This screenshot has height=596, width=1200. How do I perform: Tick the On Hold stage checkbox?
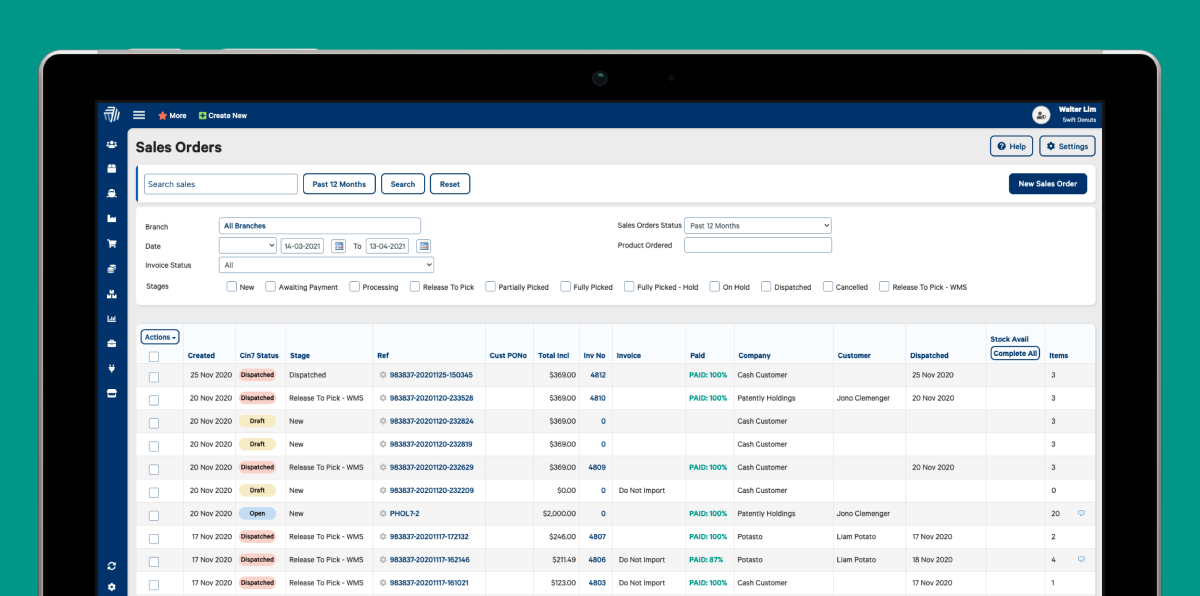click(x=715, y=286)
